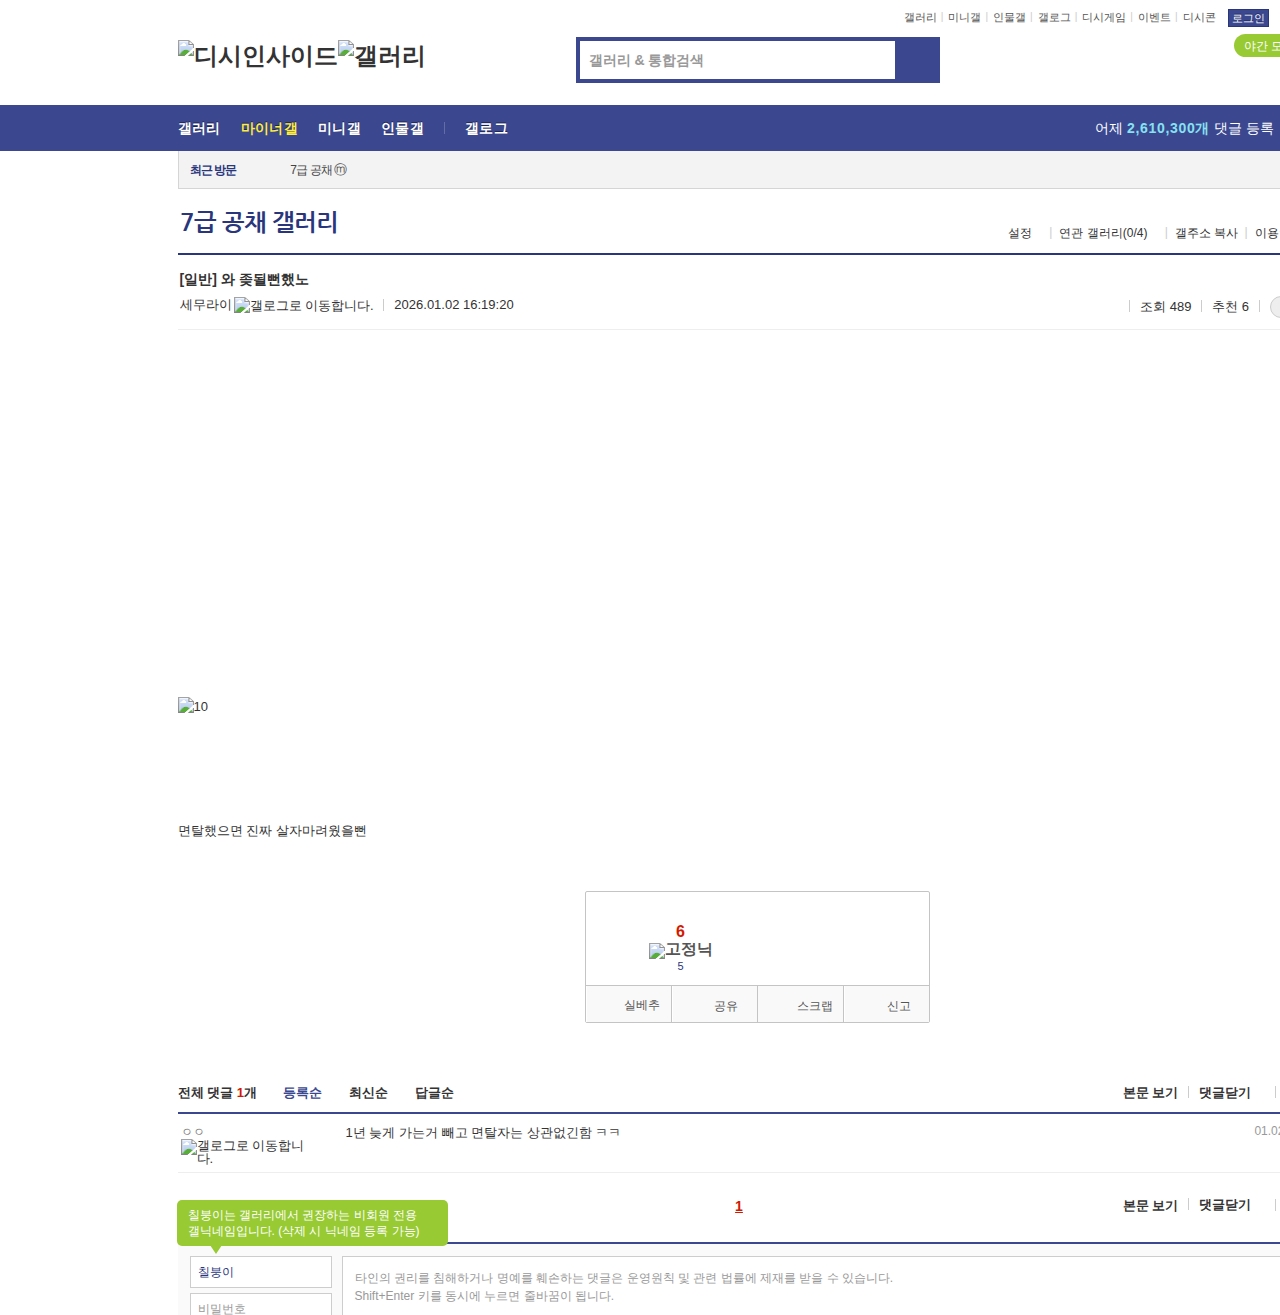The height and width of the screenshot is (1315, 1280).
Task: Click the 비밀번호 password field
Action: point(261,1305)
